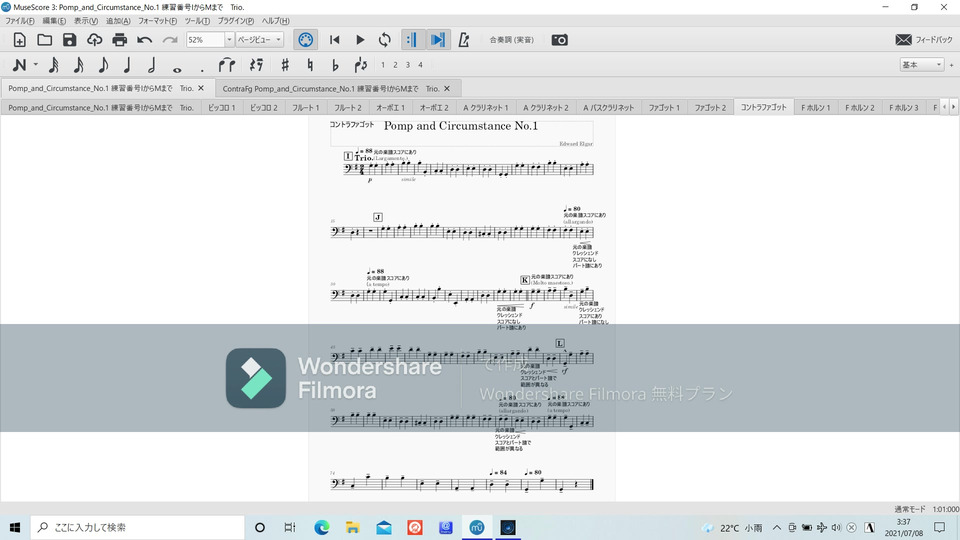Image resolution: width=960 pixels, height=540 pixels.
Task: Click the Windows Start button
Action: click(x=15, y=527)
